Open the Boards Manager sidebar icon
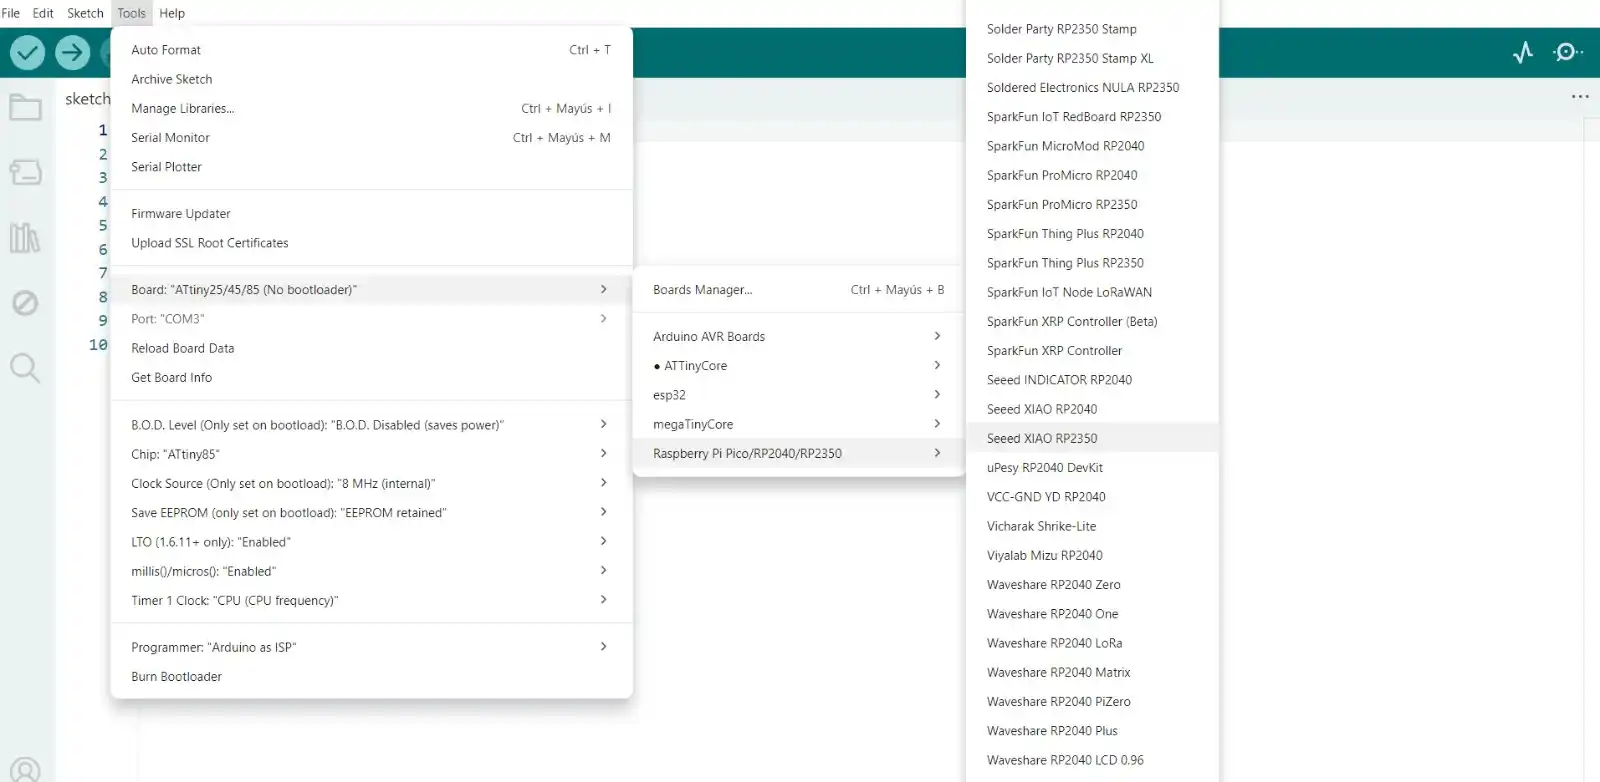1600x782 pixels. coord(25,172)
